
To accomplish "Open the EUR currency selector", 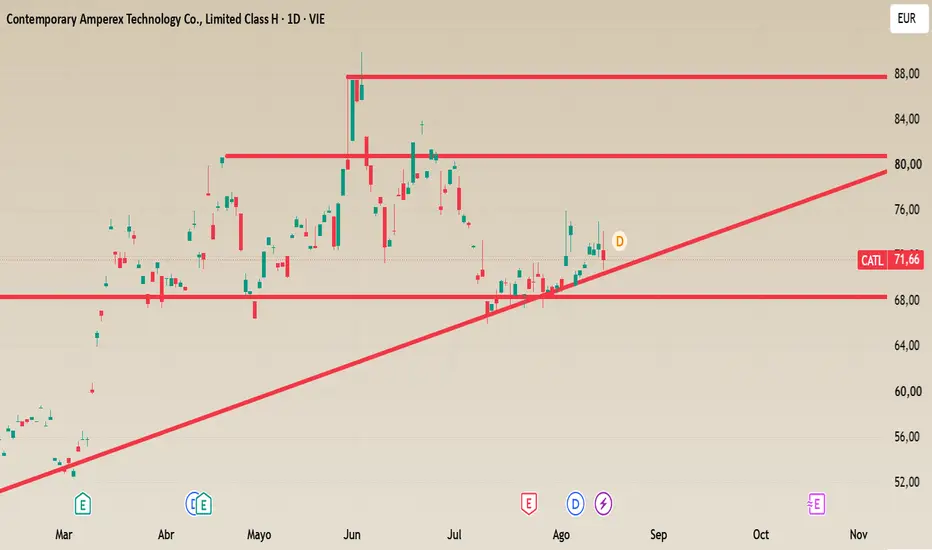I will pos(908,18).
